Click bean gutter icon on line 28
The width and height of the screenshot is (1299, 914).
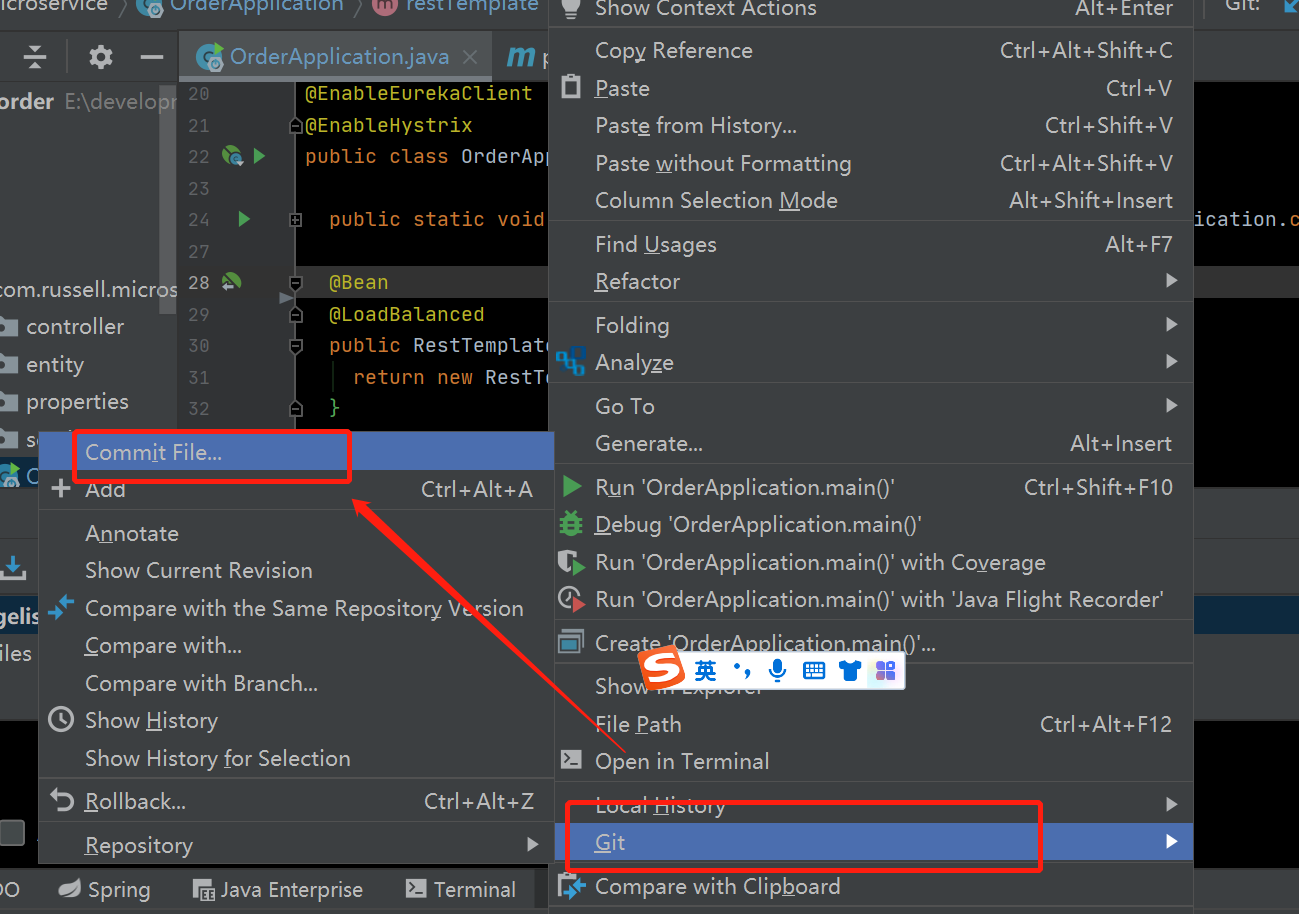[x=231, y=282]
